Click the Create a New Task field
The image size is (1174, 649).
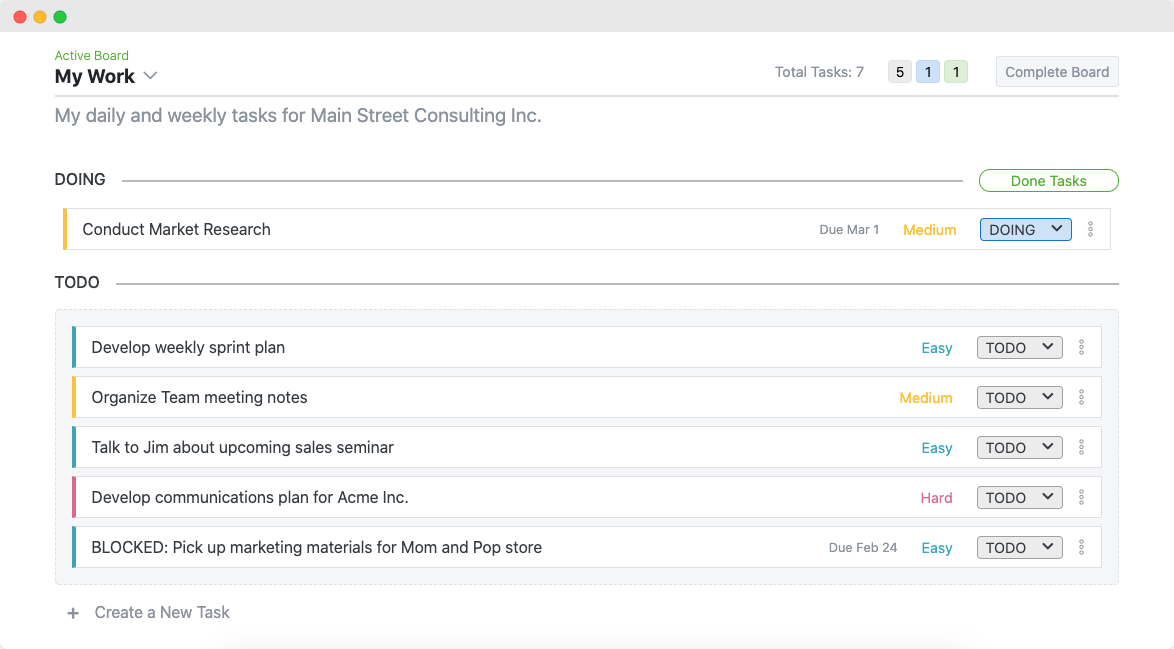click(x=162, y=612)
